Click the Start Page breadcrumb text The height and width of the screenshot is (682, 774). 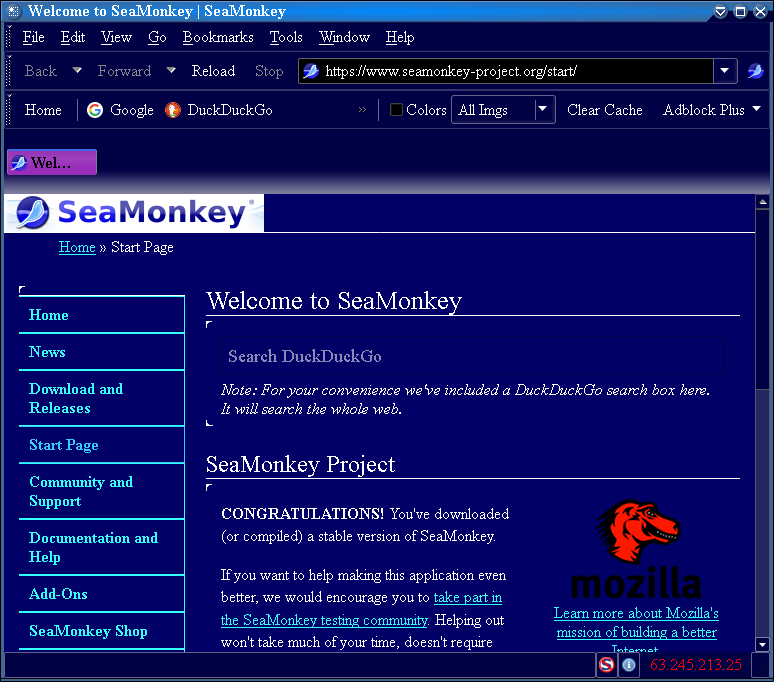coord(142,247)
